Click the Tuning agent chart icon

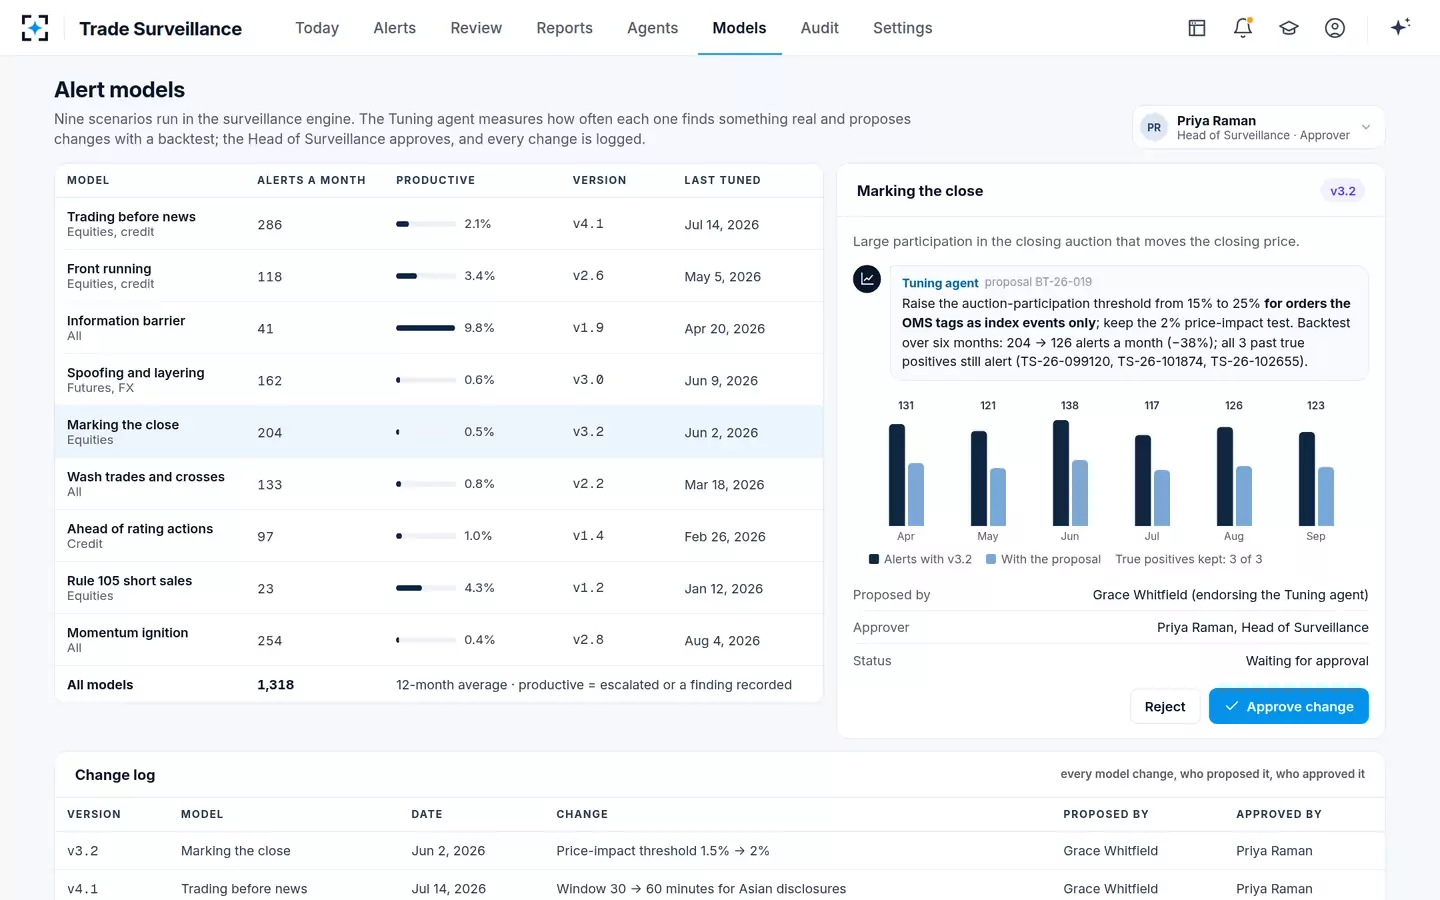867,279
